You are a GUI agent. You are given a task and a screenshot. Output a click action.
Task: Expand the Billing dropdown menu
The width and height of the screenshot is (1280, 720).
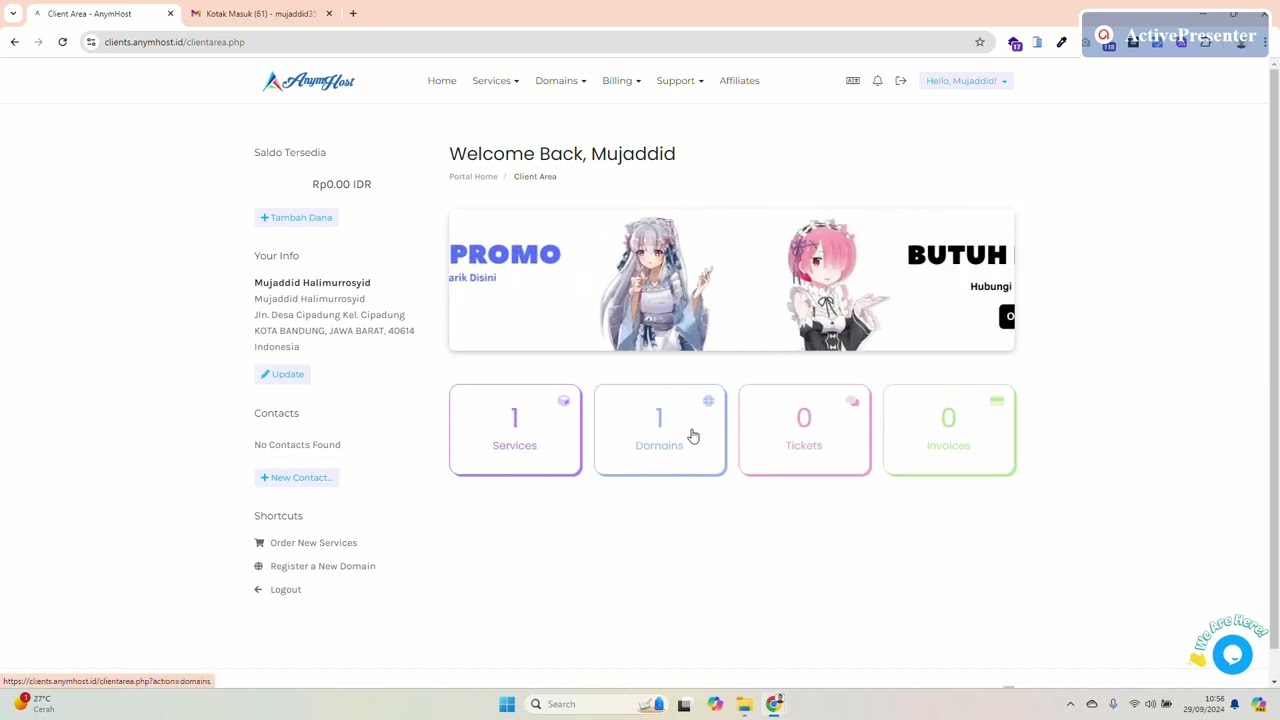(x=621, y=81)
